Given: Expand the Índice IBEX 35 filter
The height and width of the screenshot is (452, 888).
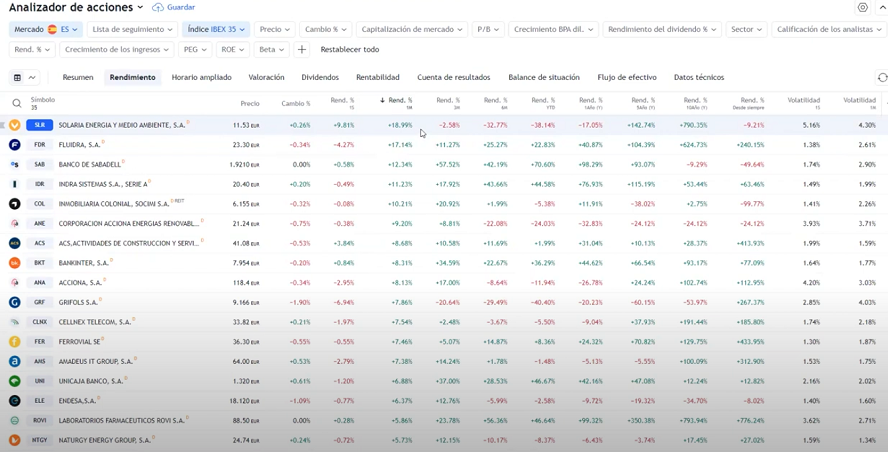Looking at the screenshot, I should coord(215,29).
